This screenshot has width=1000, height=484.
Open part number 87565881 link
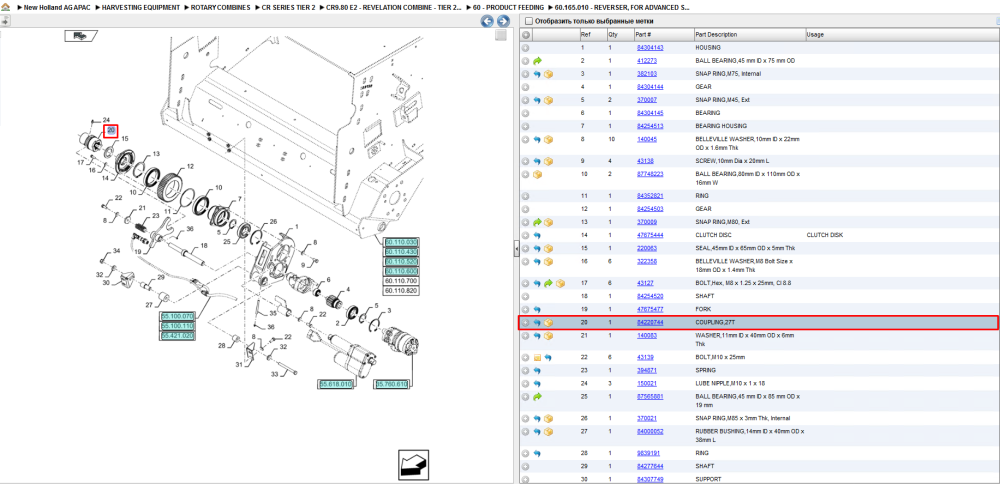coord(650,397)
